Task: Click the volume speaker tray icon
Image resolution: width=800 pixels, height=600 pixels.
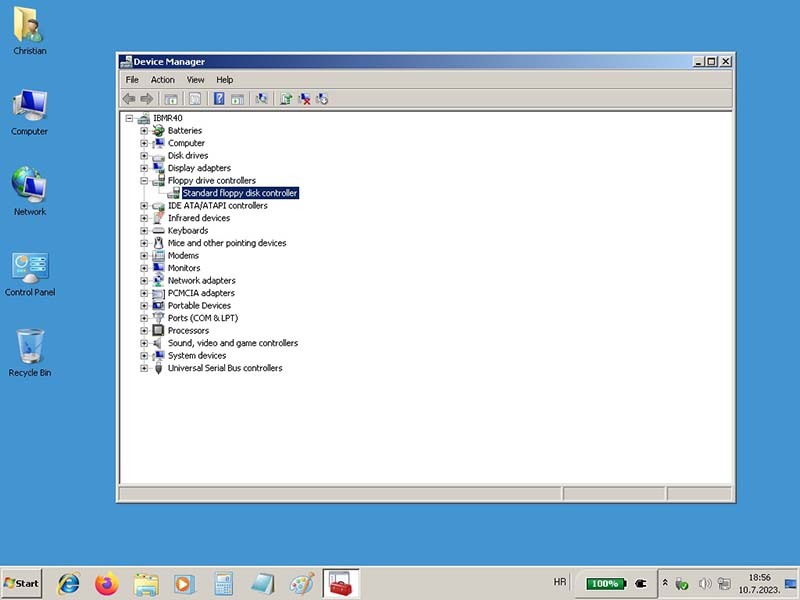Action: 705,583
